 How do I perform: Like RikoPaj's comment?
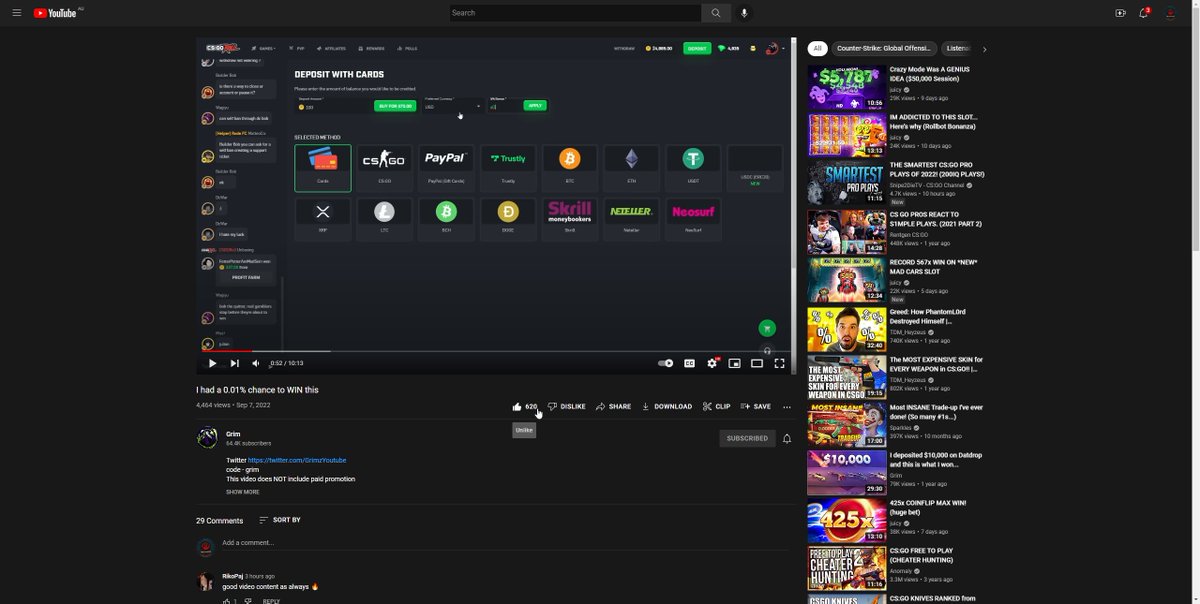pos(226,601)
